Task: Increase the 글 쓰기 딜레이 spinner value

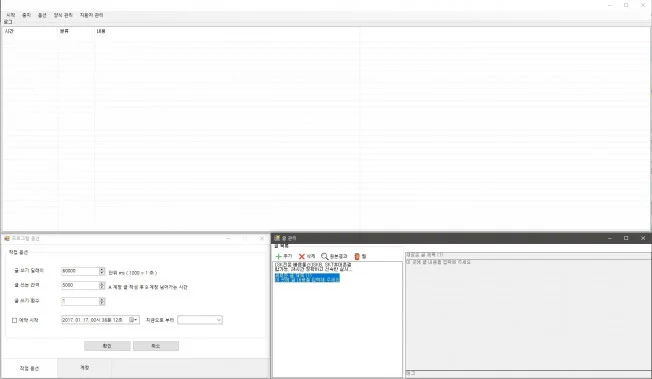Action: tap(102, 269)
